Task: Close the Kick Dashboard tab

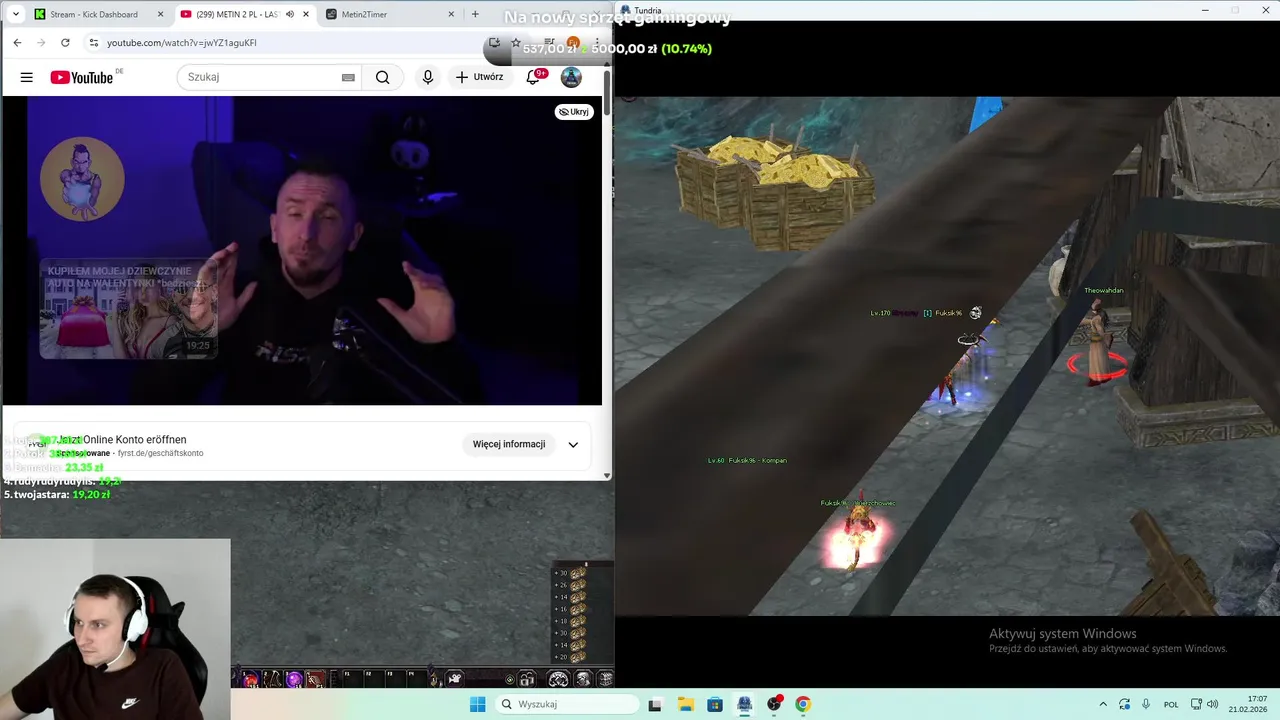Action: coord(160,14)
